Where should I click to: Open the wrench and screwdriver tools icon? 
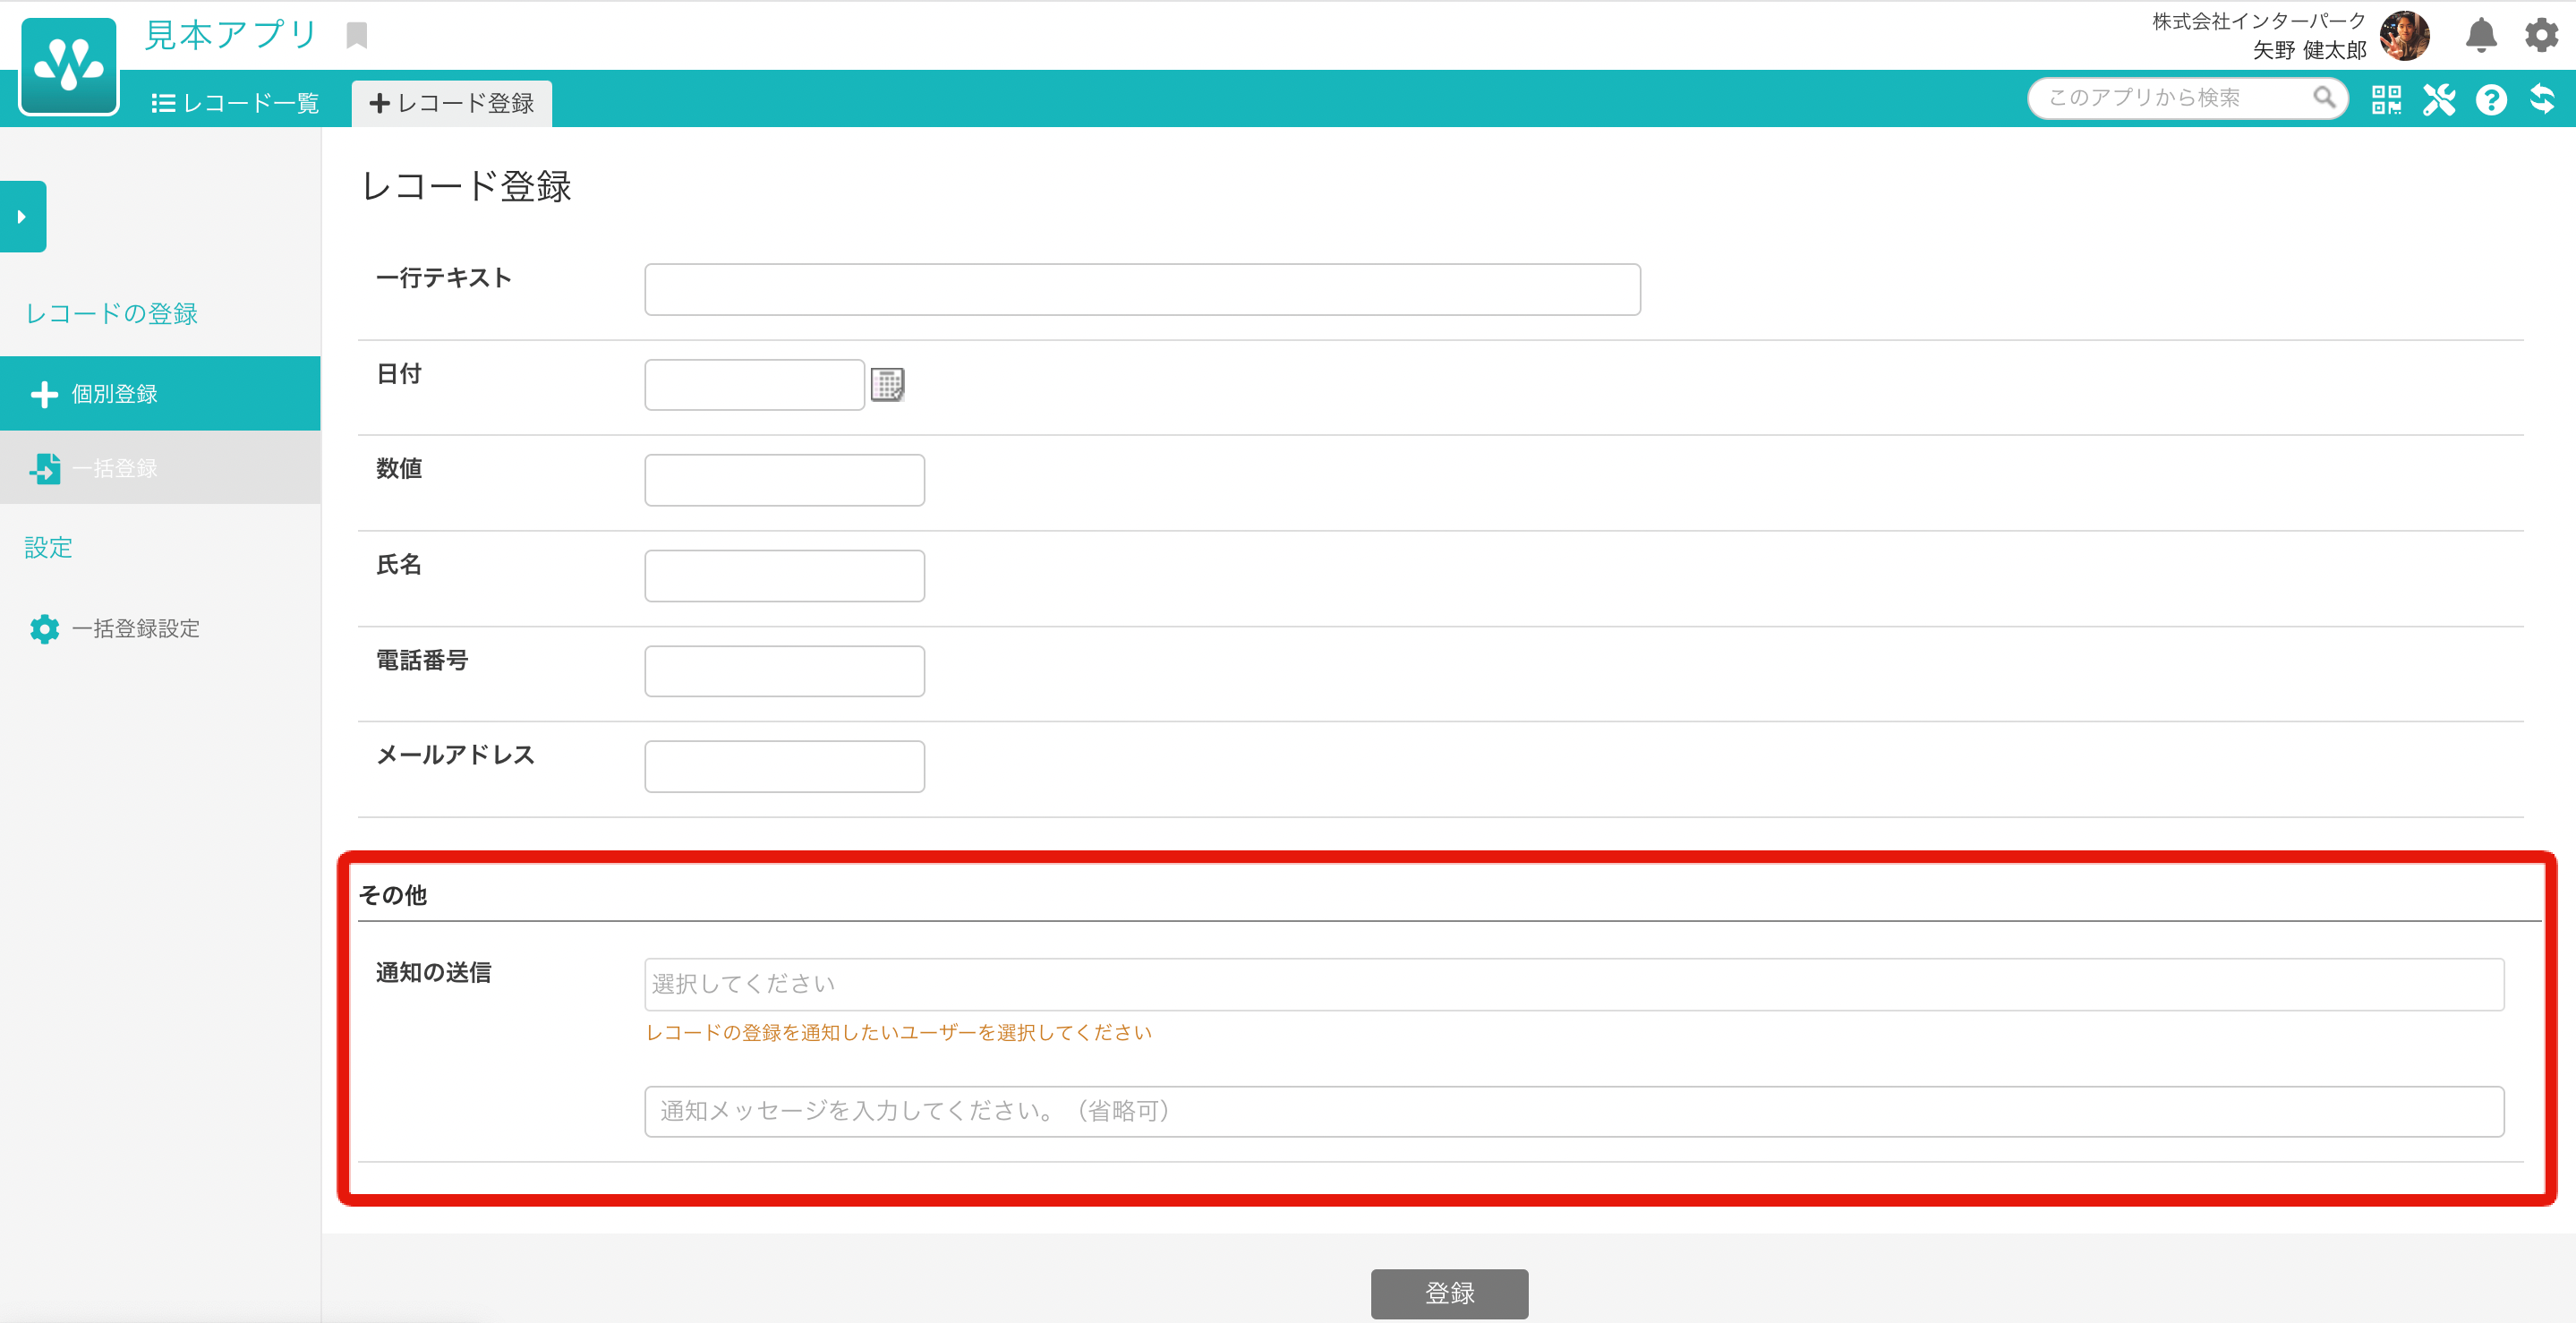tap(2438, 99)
